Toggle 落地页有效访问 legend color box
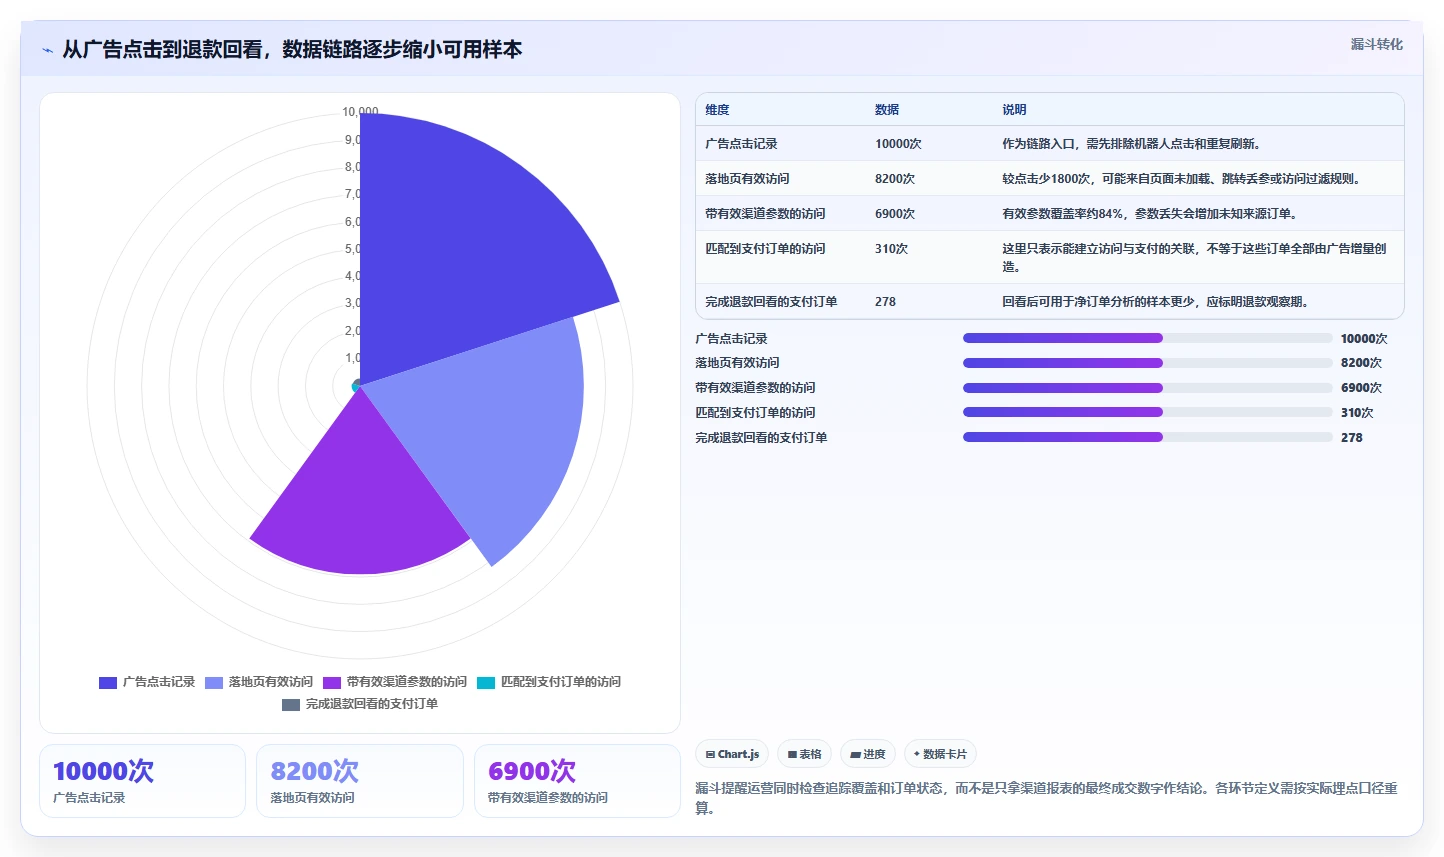1444x857 pixels. pos(214,682)
